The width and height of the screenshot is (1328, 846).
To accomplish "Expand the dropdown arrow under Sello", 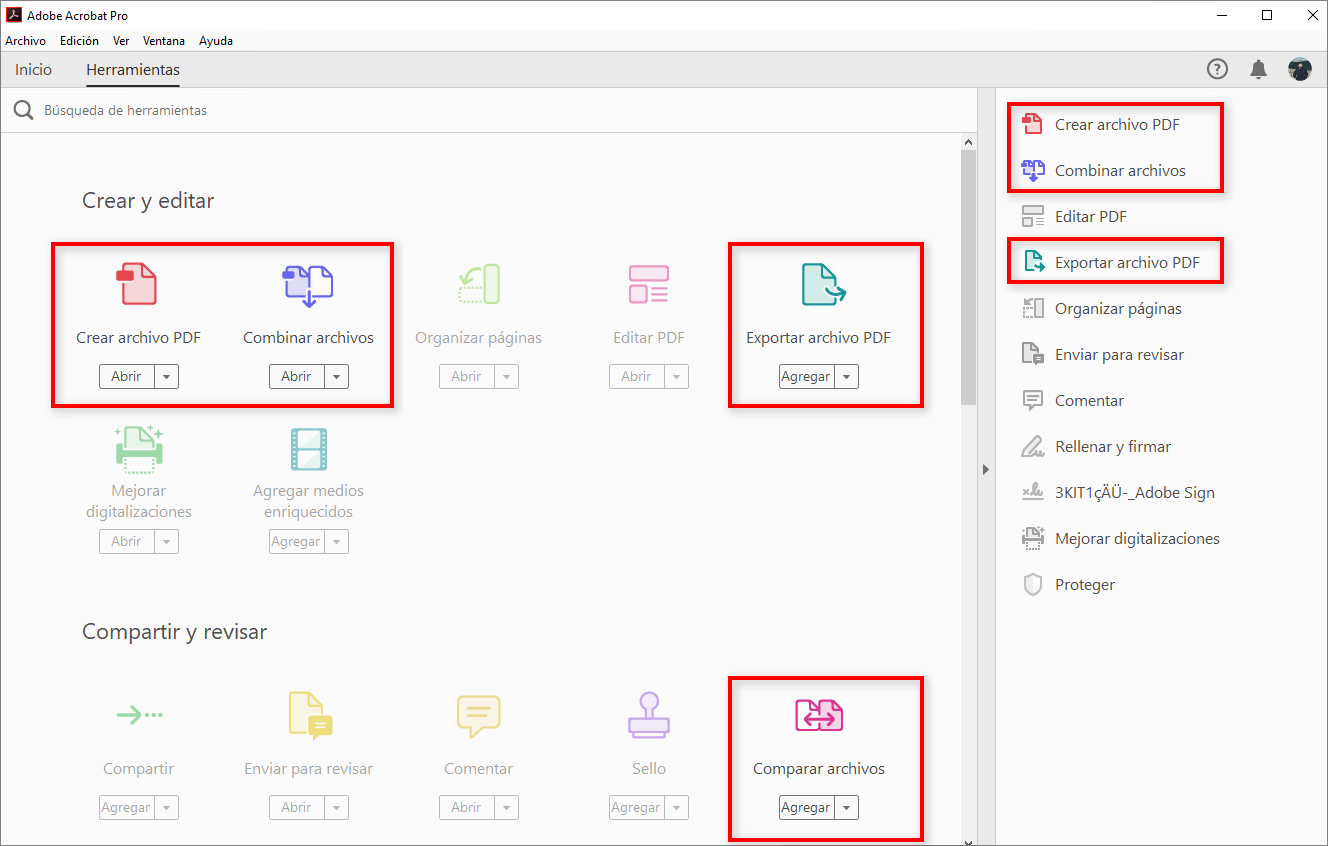I will click(x=676, y=808).
